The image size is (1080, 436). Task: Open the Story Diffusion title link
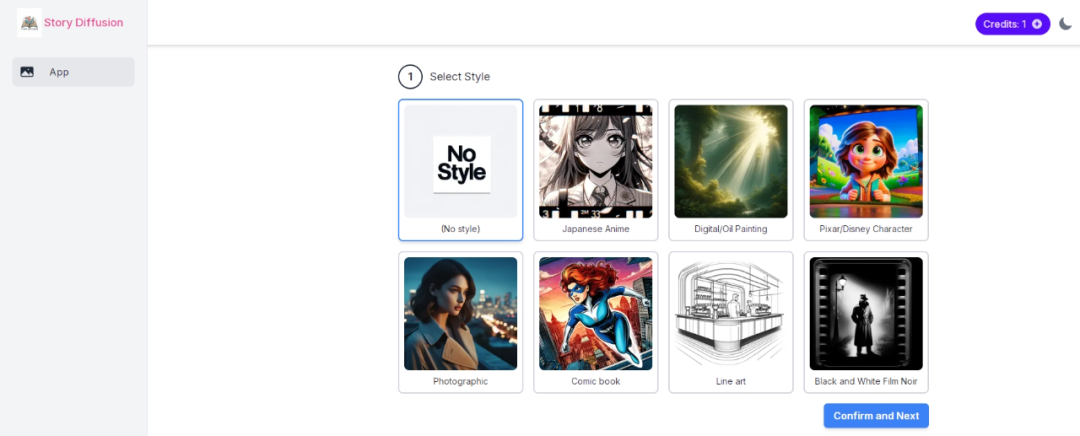point(83,23)
